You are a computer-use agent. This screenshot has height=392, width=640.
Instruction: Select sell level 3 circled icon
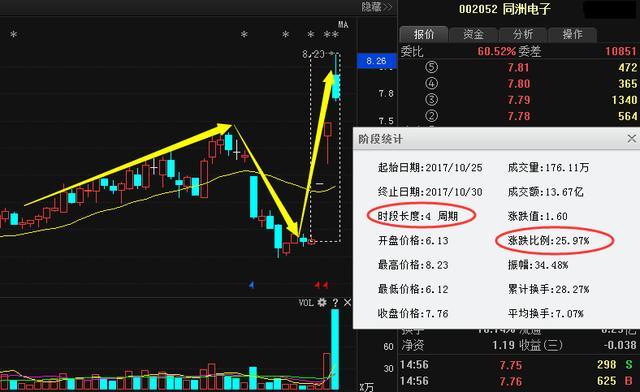pyautogui.click(x=431, y=100)
